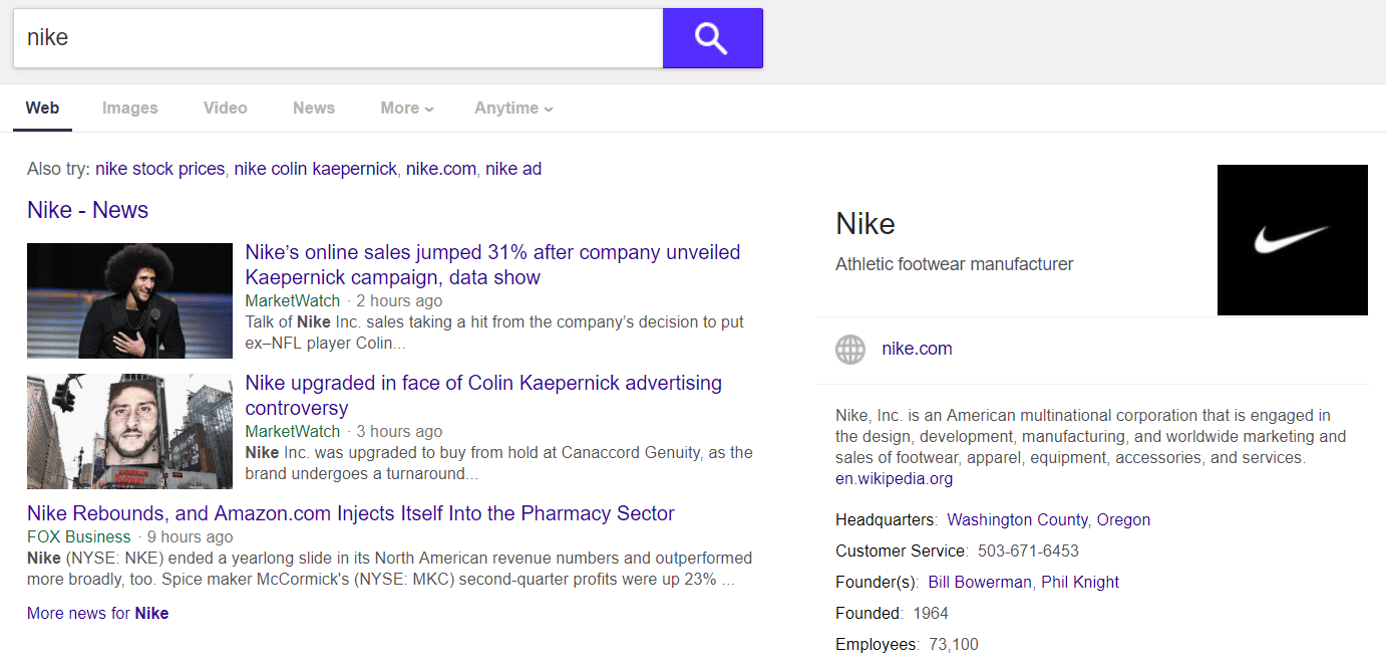Click the Nike swoosh logo image

1291,240
